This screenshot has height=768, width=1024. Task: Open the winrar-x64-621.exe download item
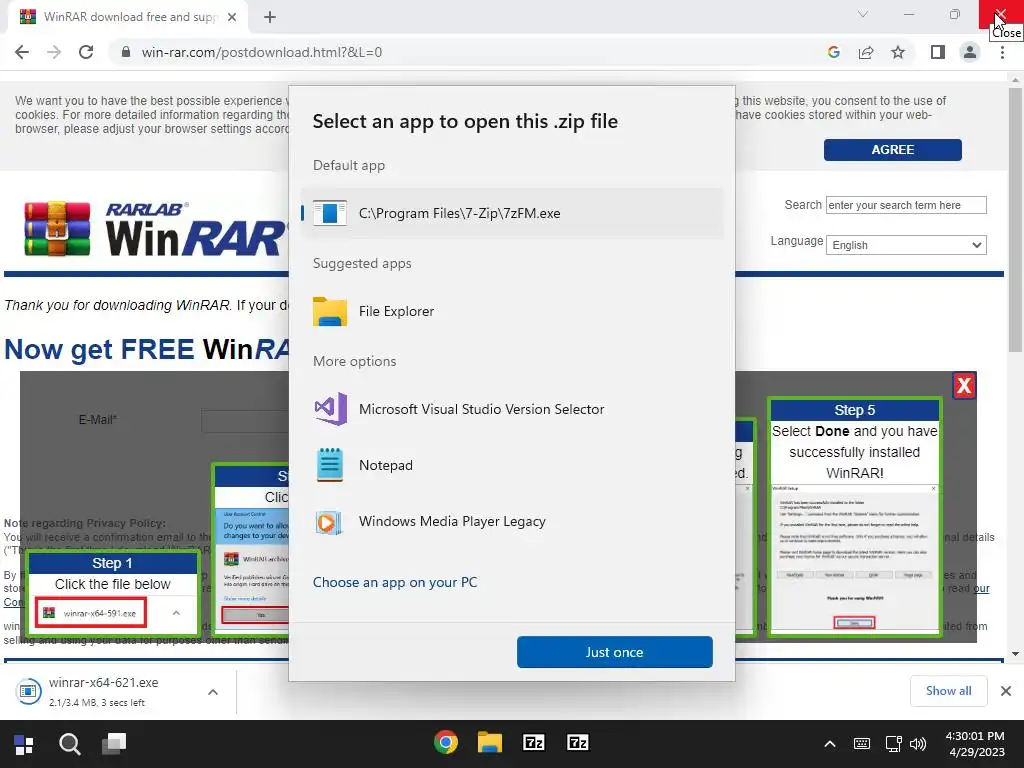103,691
